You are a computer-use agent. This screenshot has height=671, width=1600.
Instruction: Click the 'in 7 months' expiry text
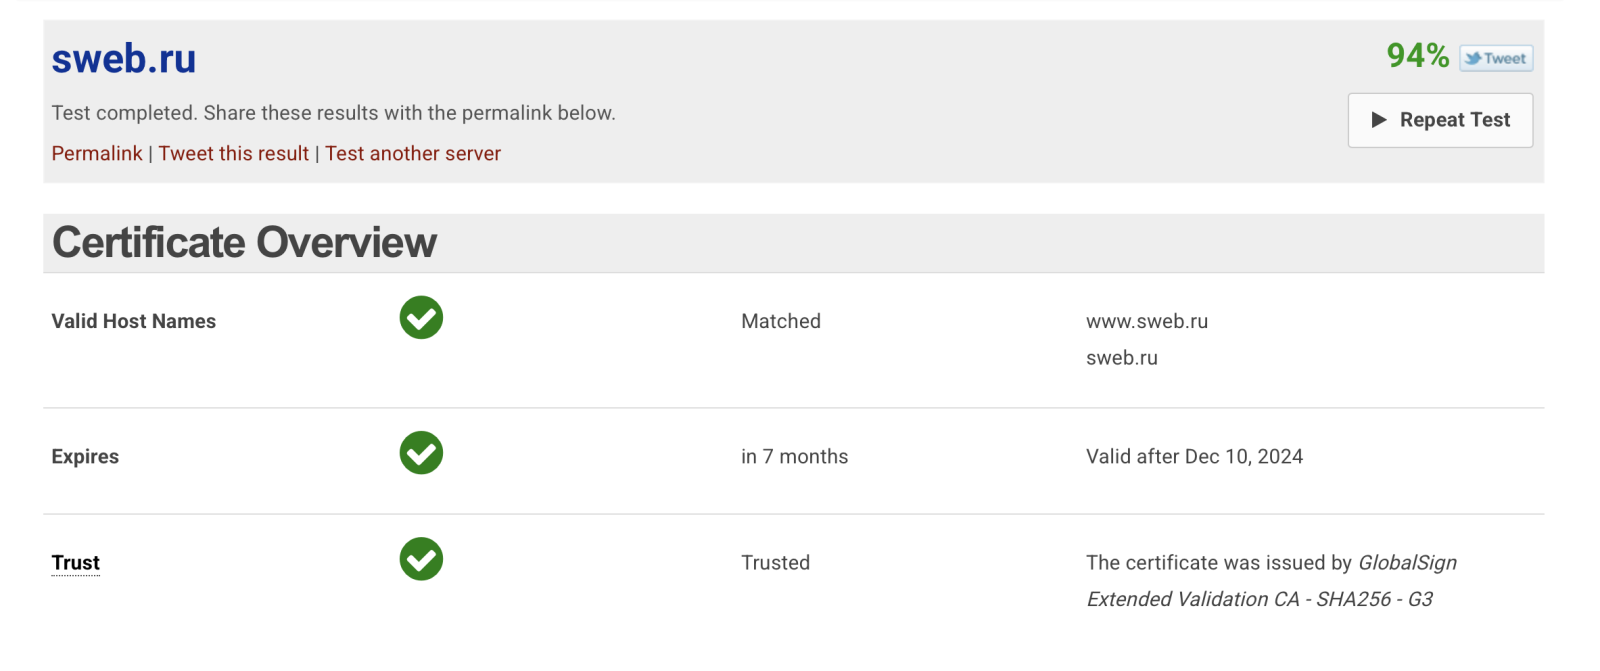pos(794,457)
